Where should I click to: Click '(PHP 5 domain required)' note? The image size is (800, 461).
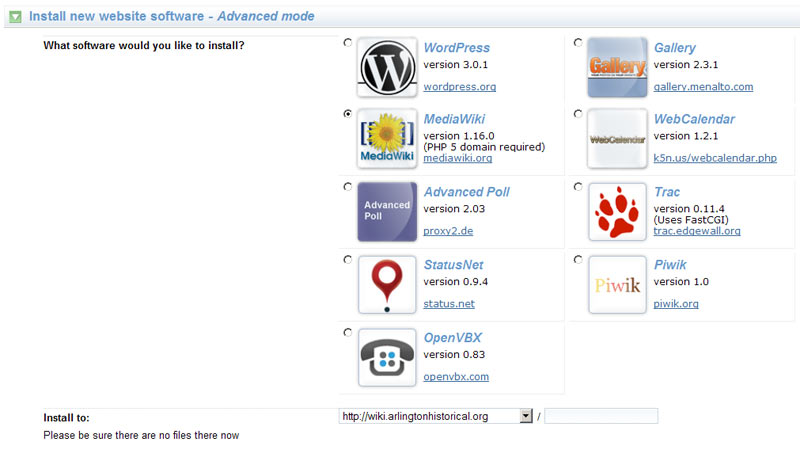point(484,147)
